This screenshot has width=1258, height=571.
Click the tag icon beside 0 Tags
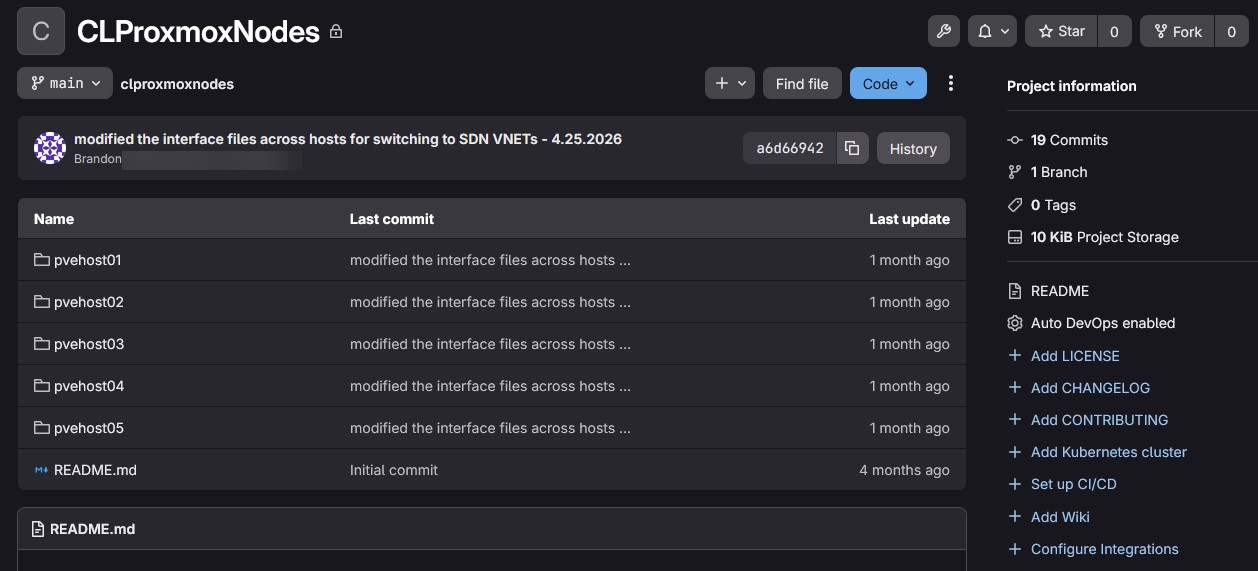(x=1015, y=205)
